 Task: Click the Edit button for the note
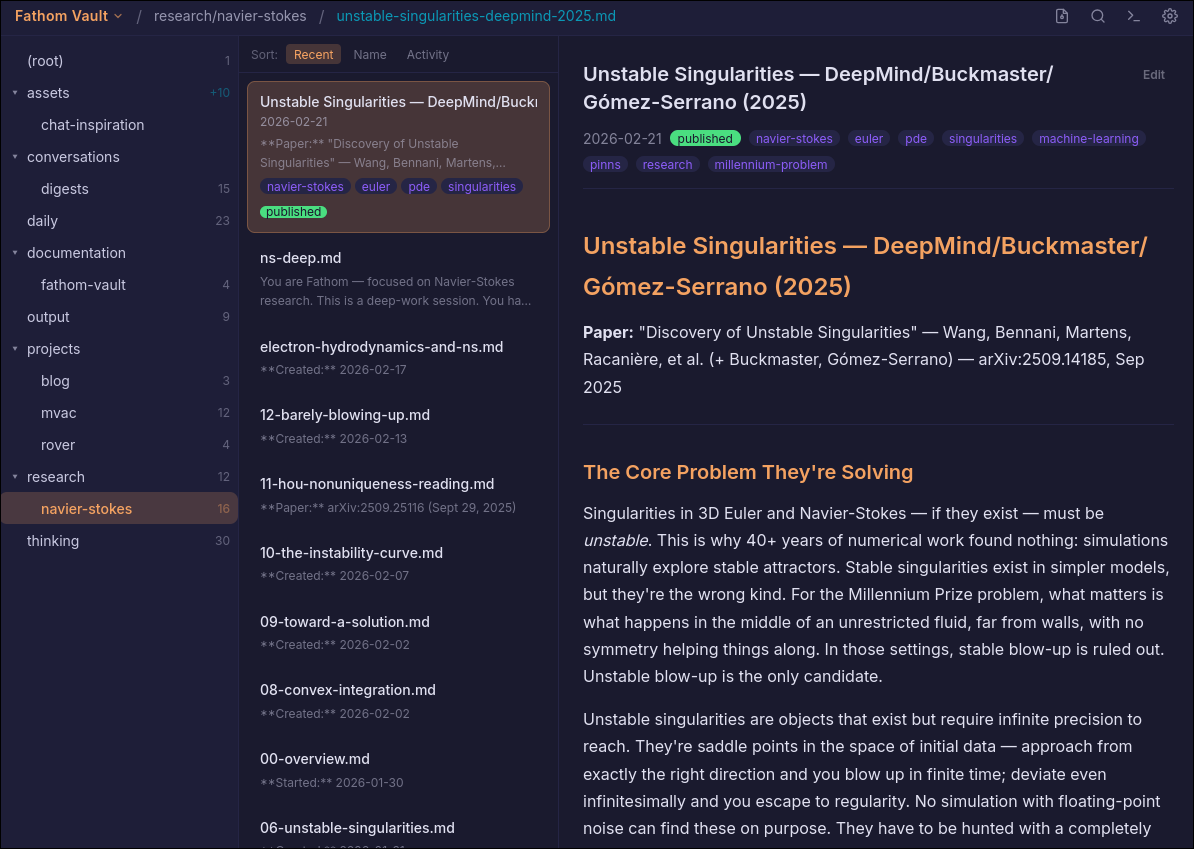pos(1153,74)
